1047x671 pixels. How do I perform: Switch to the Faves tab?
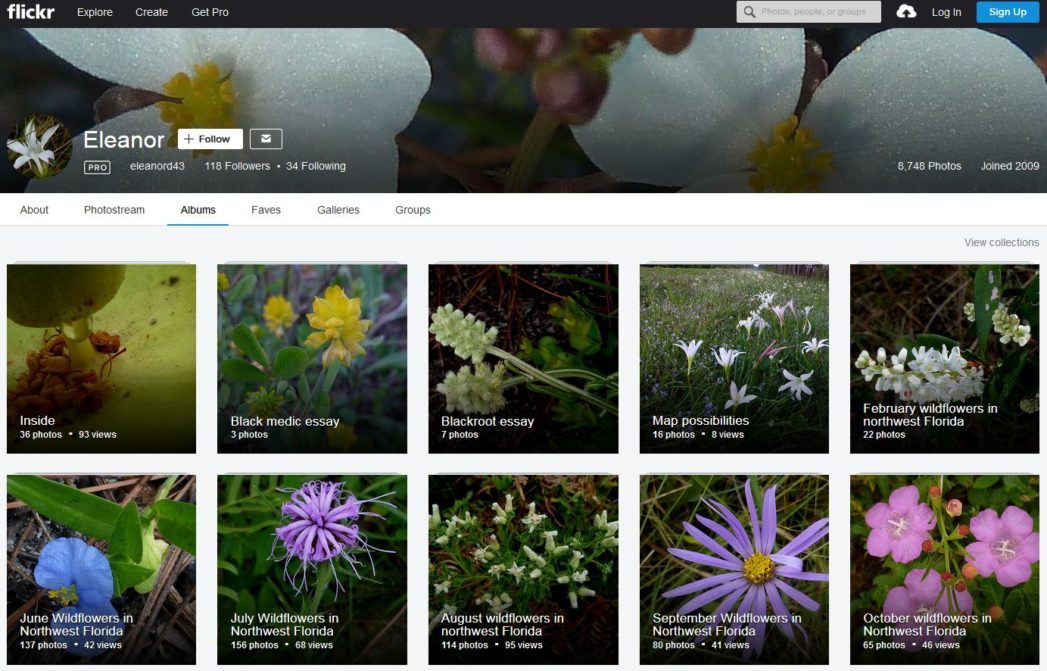coord(266,210)
